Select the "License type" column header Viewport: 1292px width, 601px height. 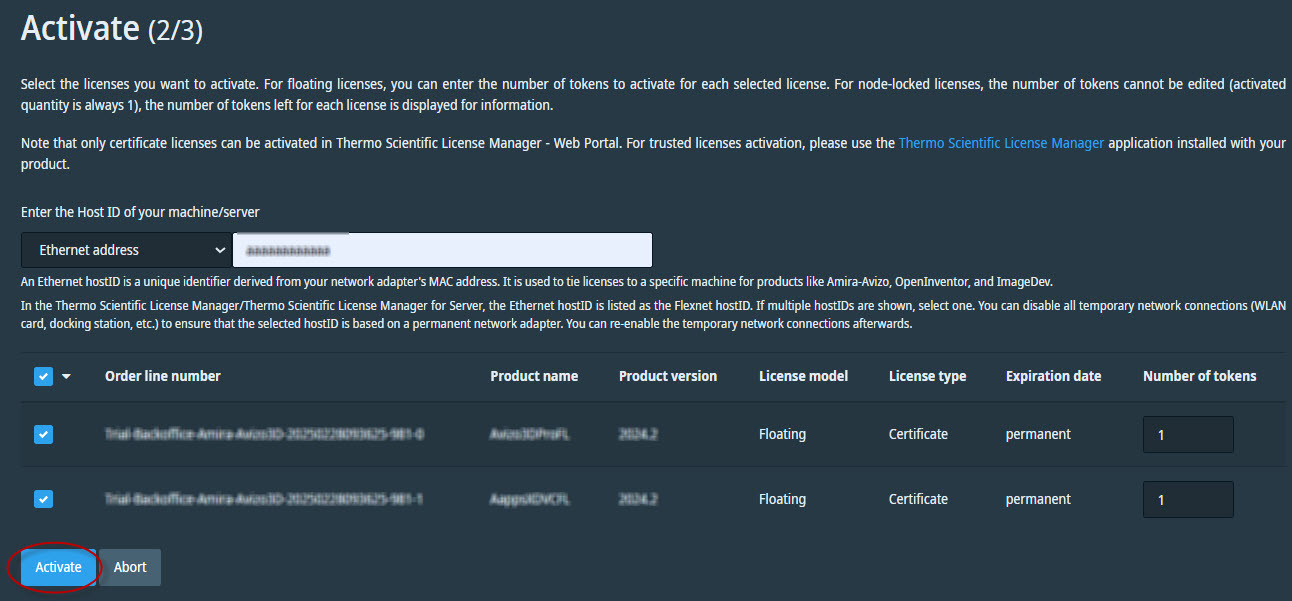928,376
